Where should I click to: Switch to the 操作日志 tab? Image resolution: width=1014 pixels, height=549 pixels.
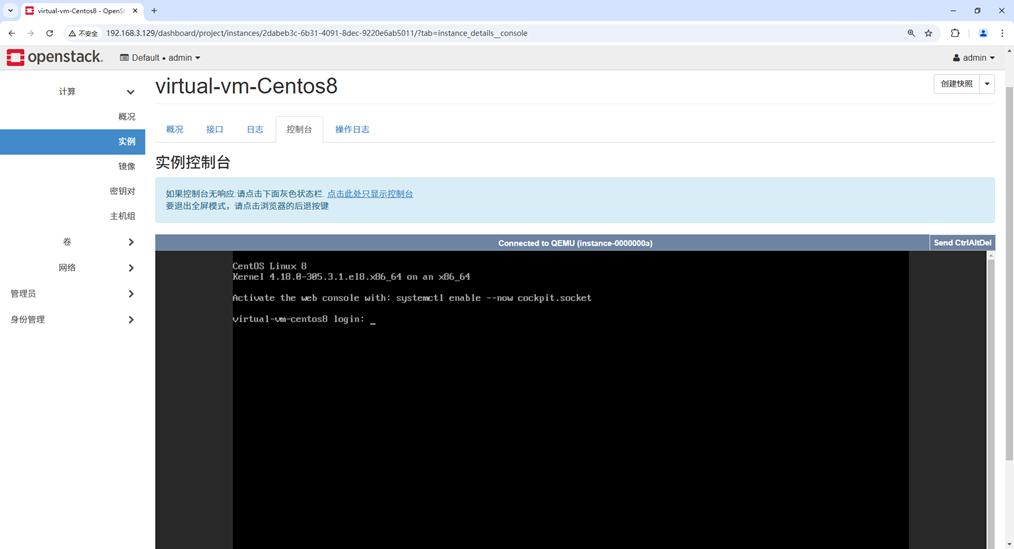pos(352,129)
